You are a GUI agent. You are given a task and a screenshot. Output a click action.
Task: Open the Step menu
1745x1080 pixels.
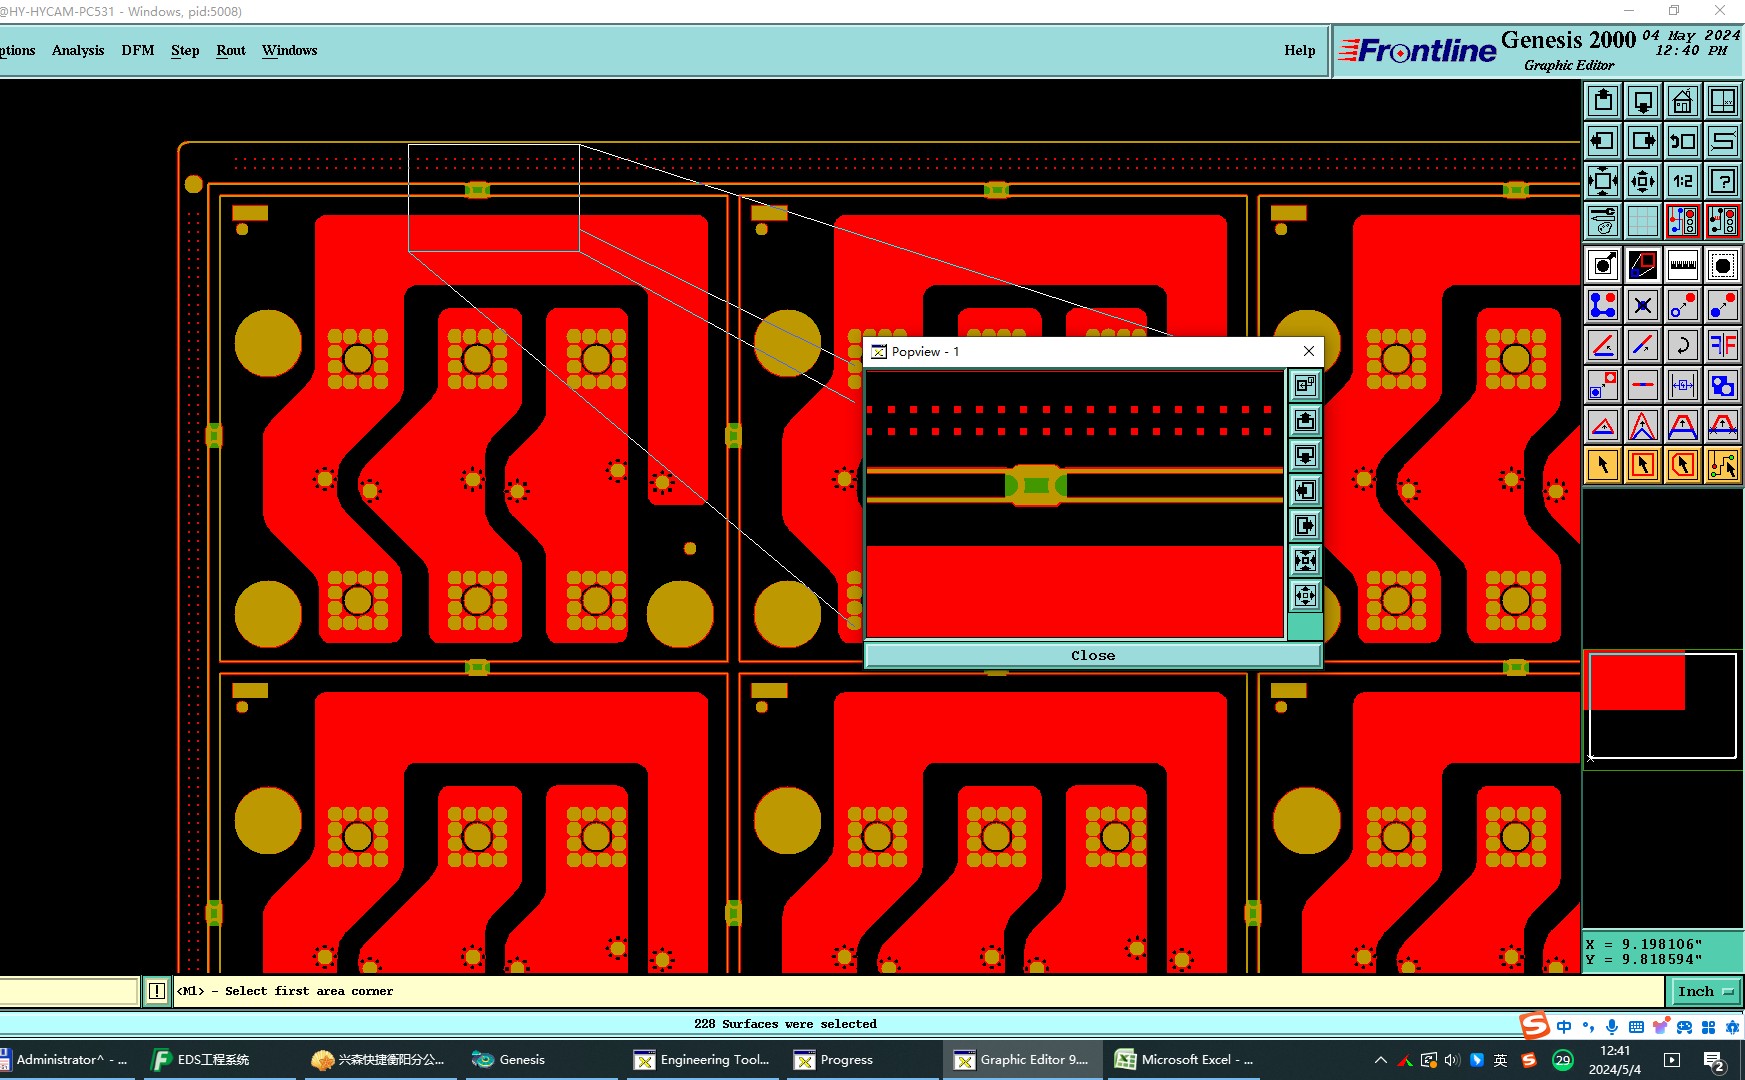click(185, 50)
